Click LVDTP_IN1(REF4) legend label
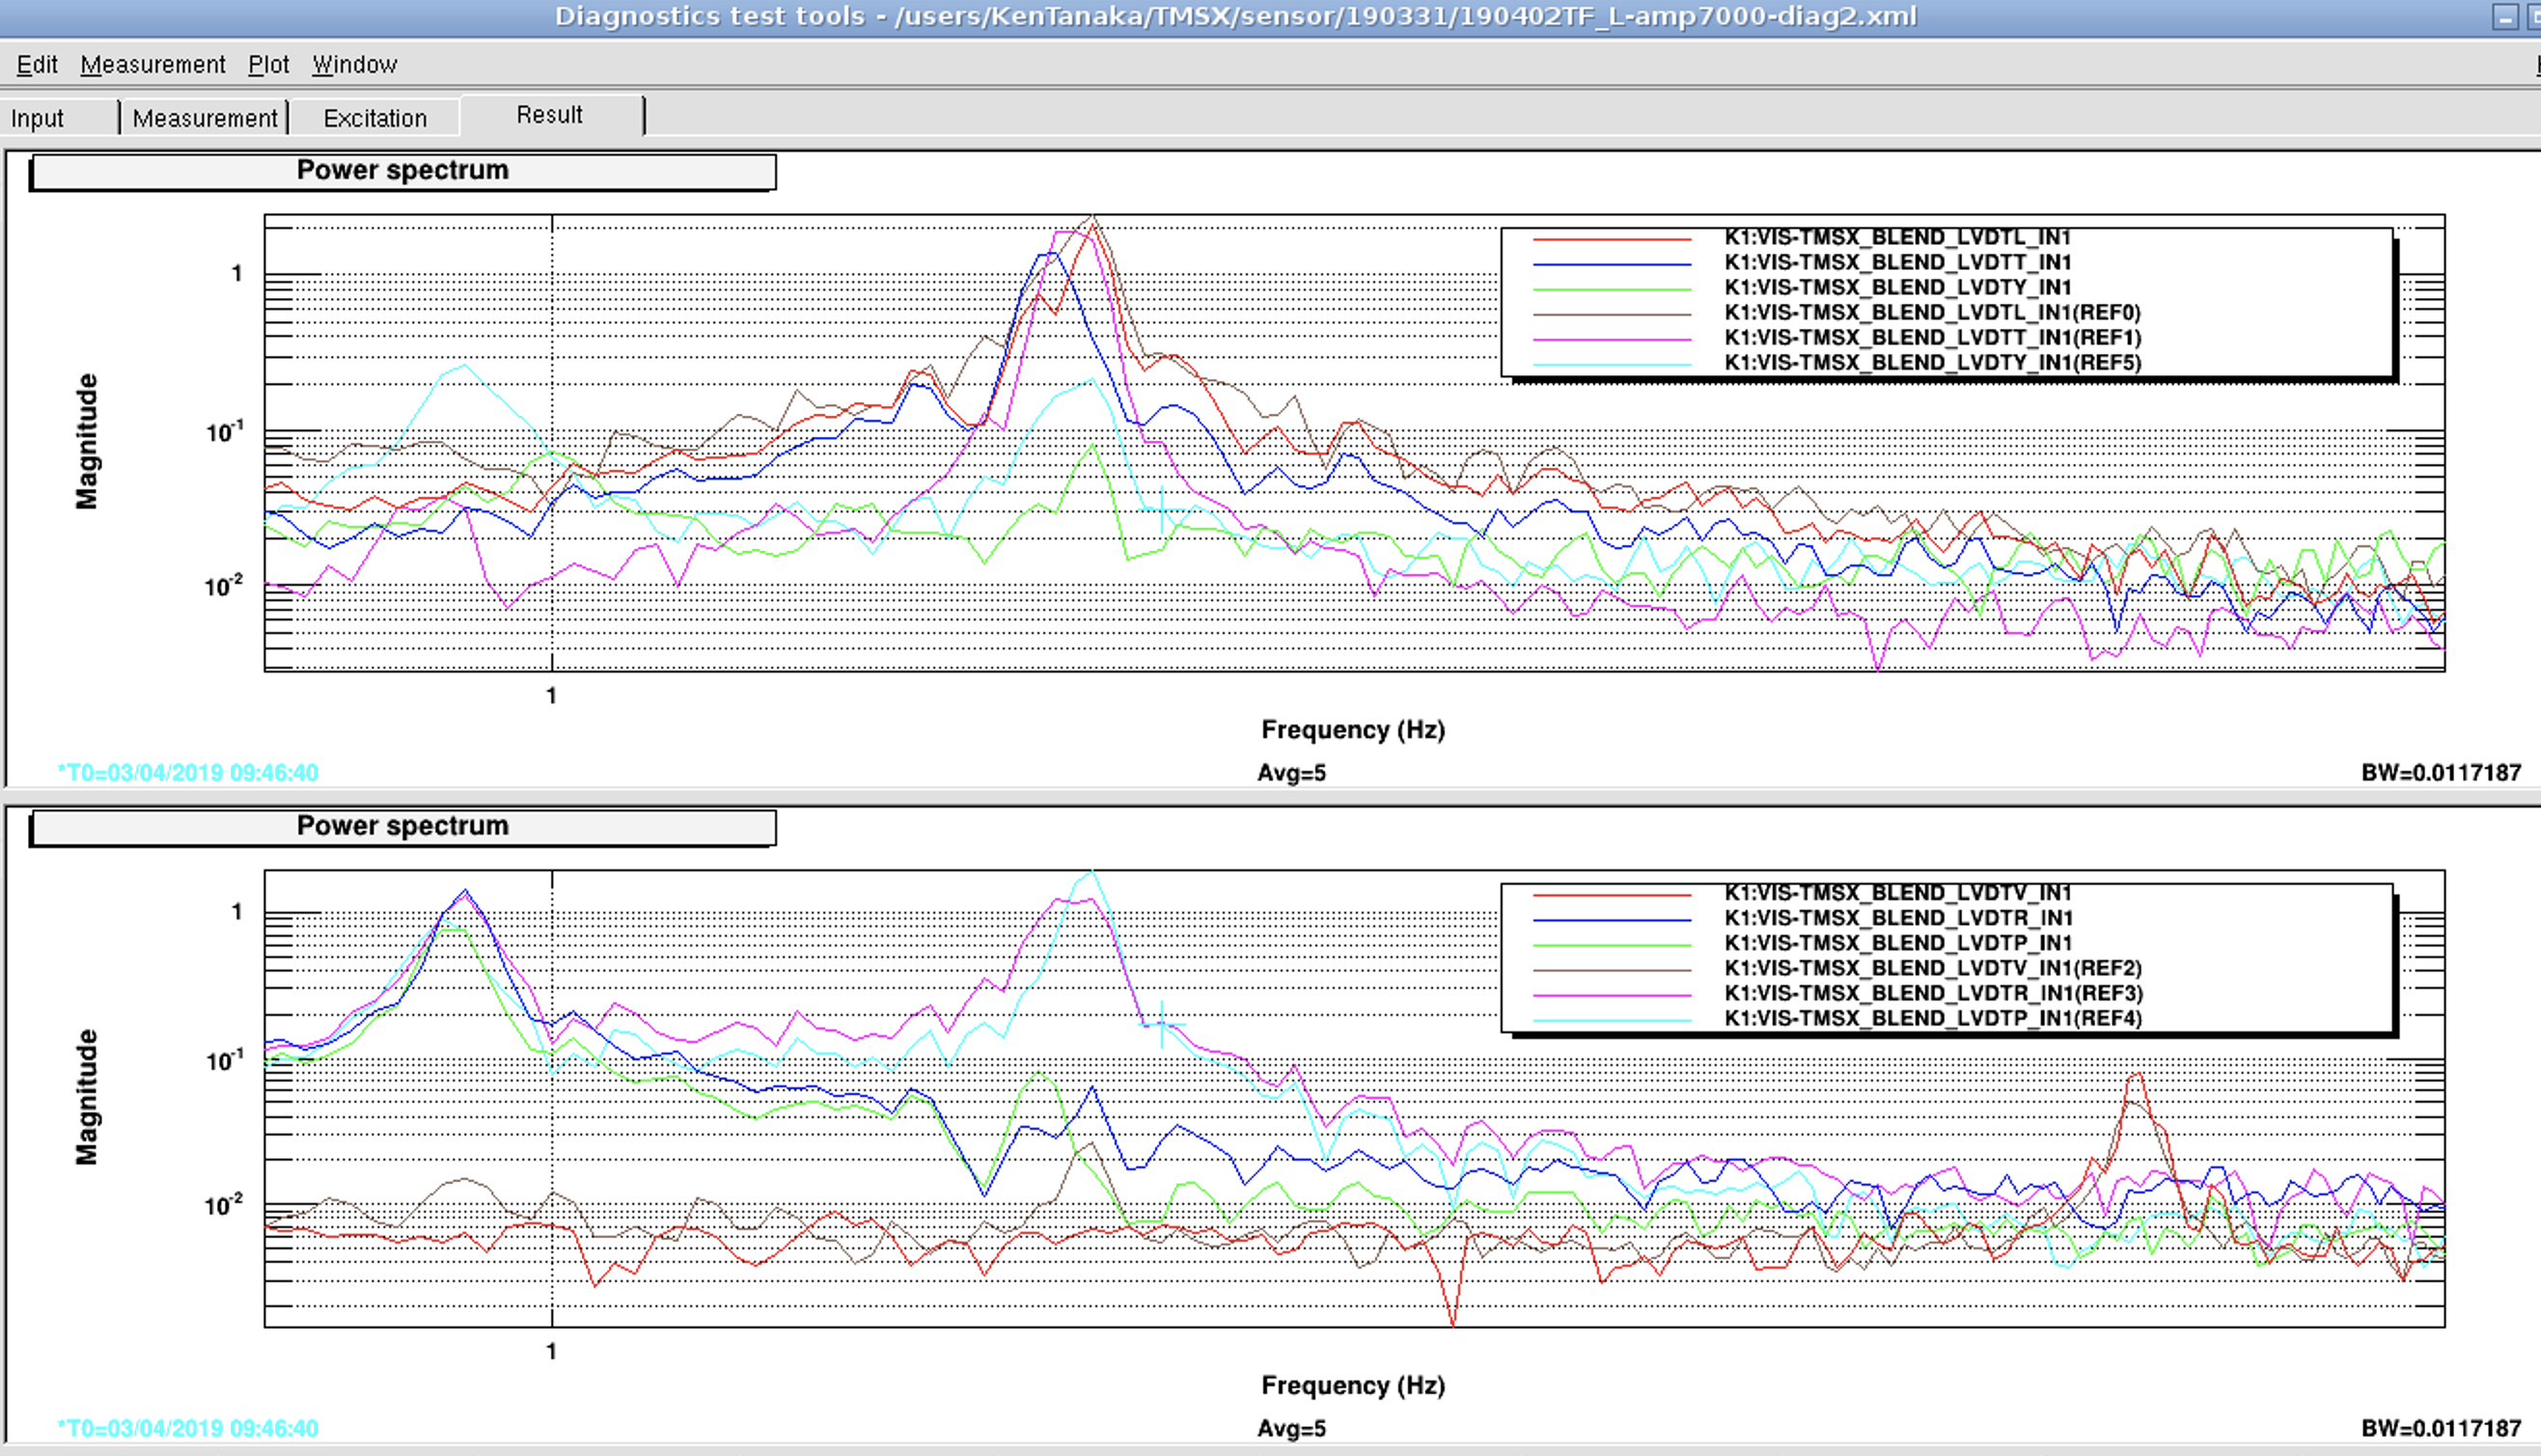The width and height of the screenshot is (2541, 1456). (1932, 1019)
